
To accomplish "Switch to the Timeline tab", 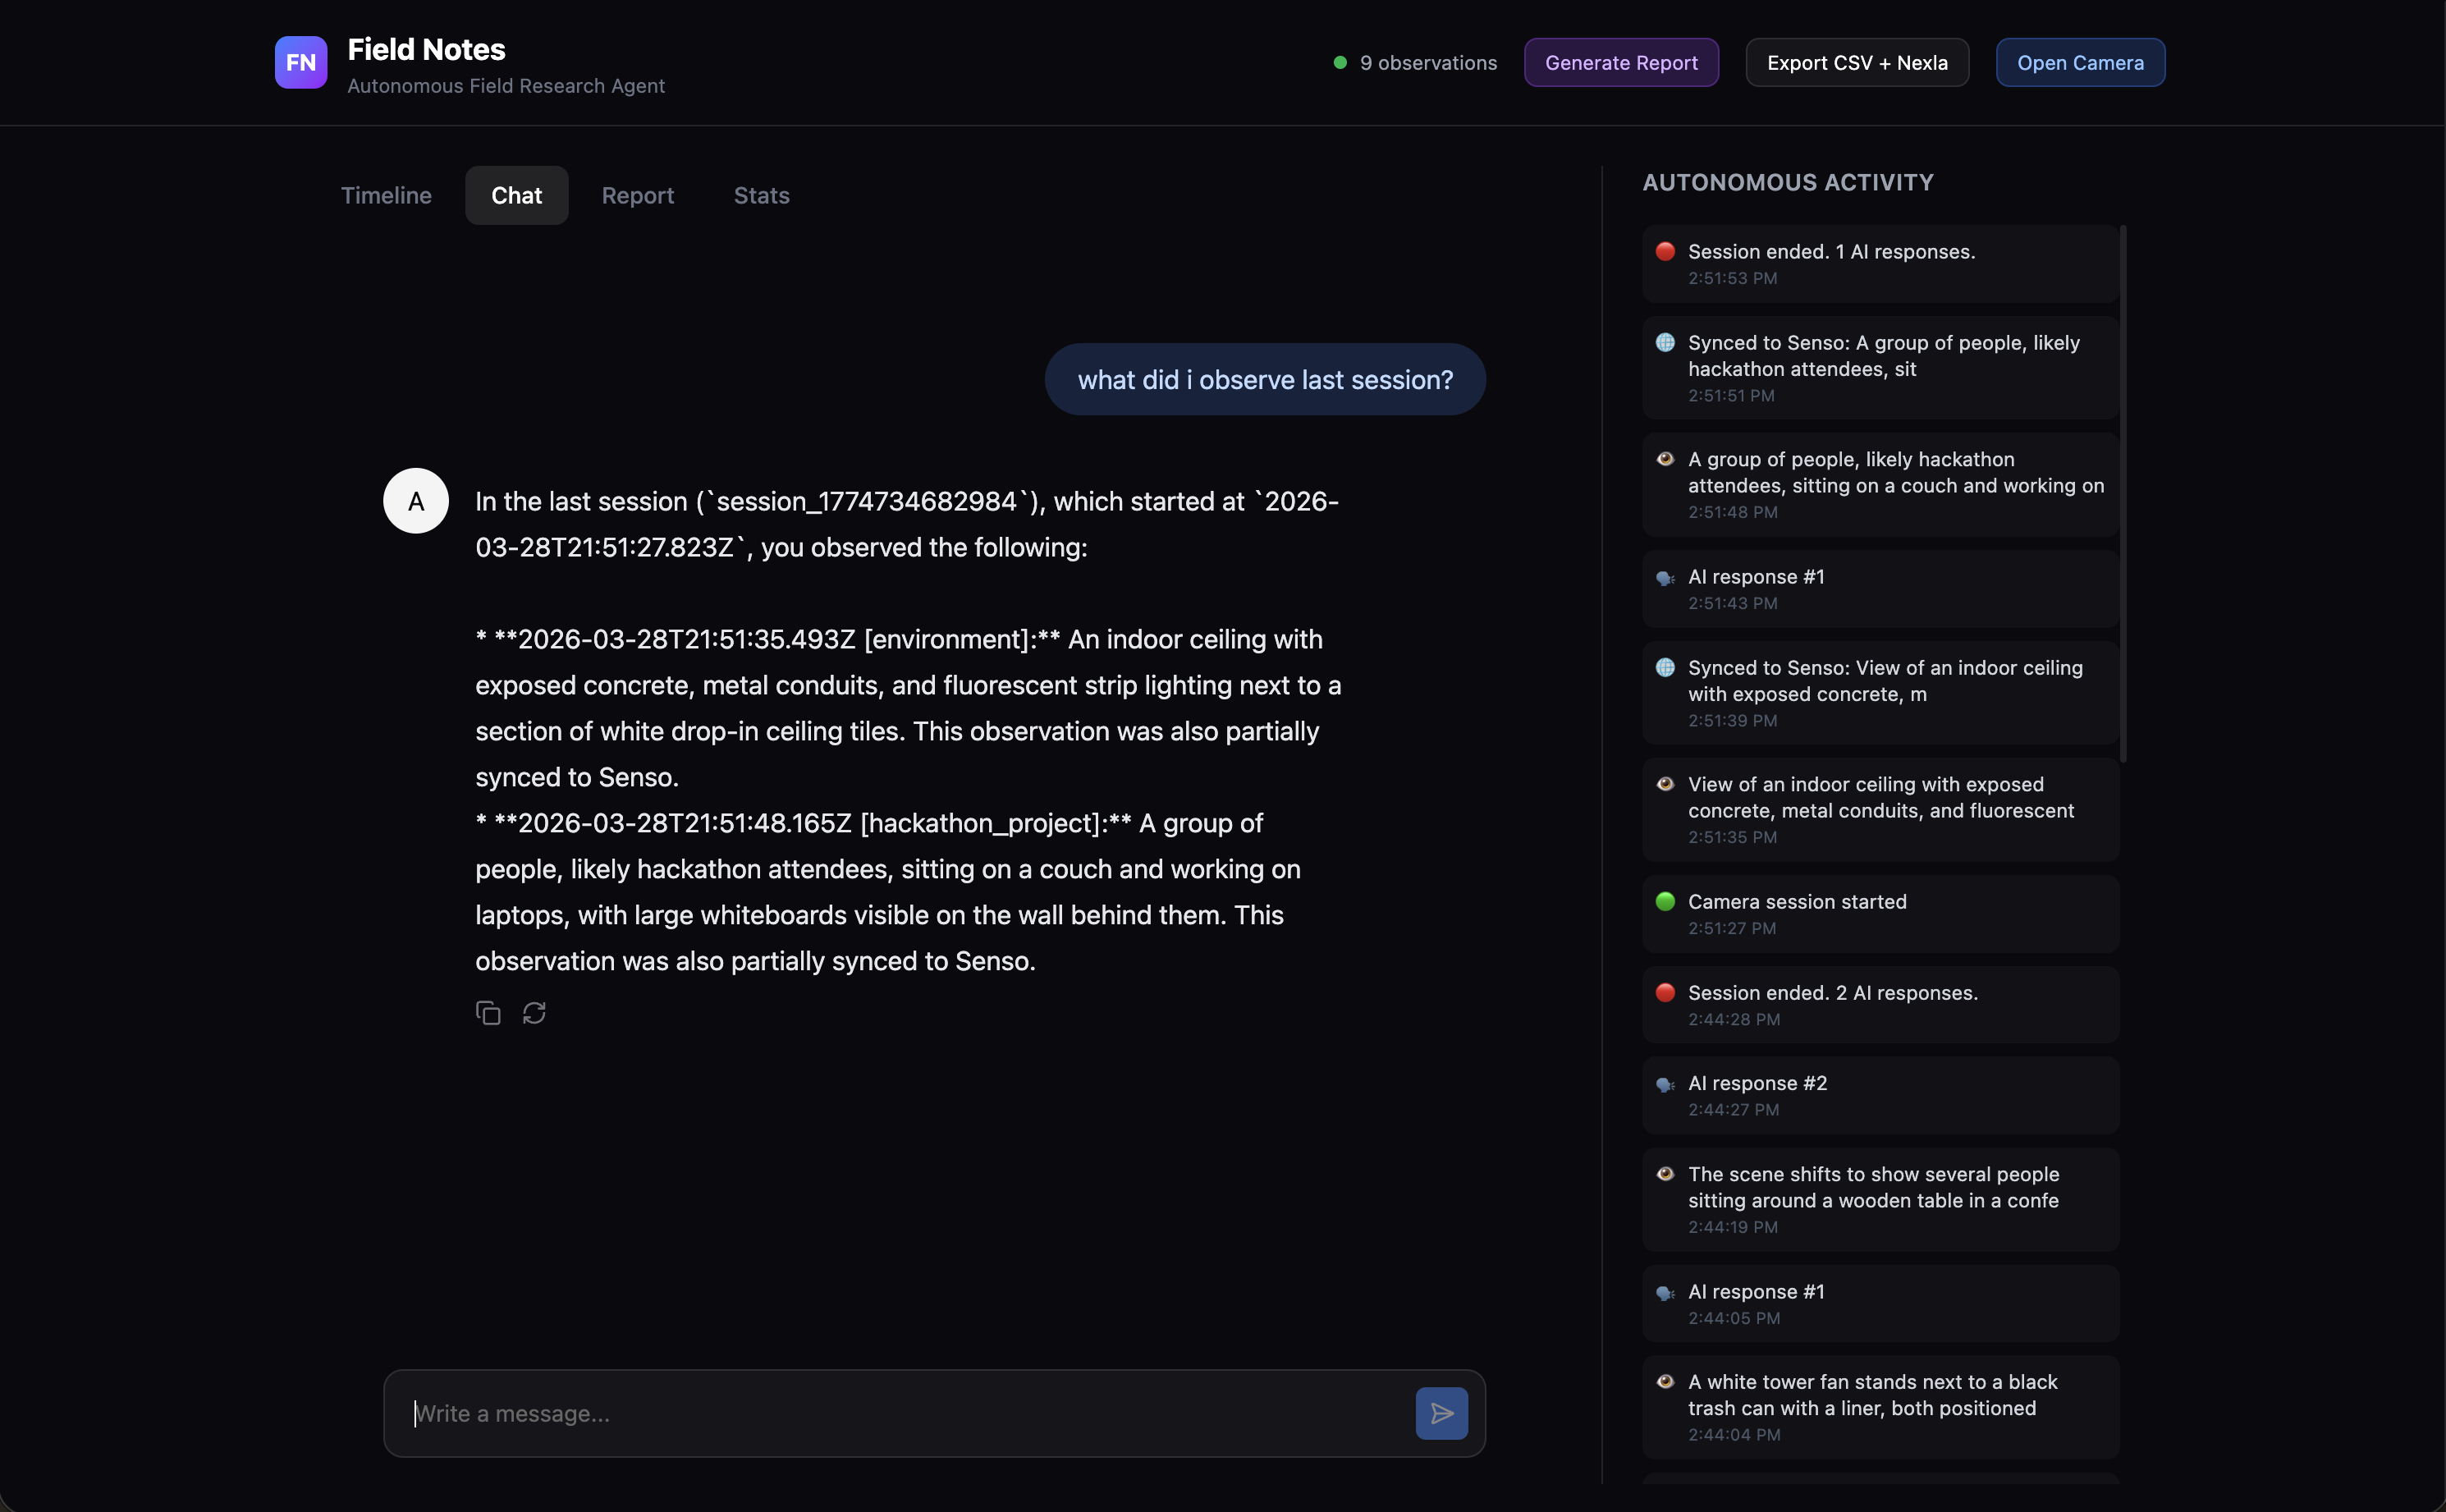I will pos(386,195).
